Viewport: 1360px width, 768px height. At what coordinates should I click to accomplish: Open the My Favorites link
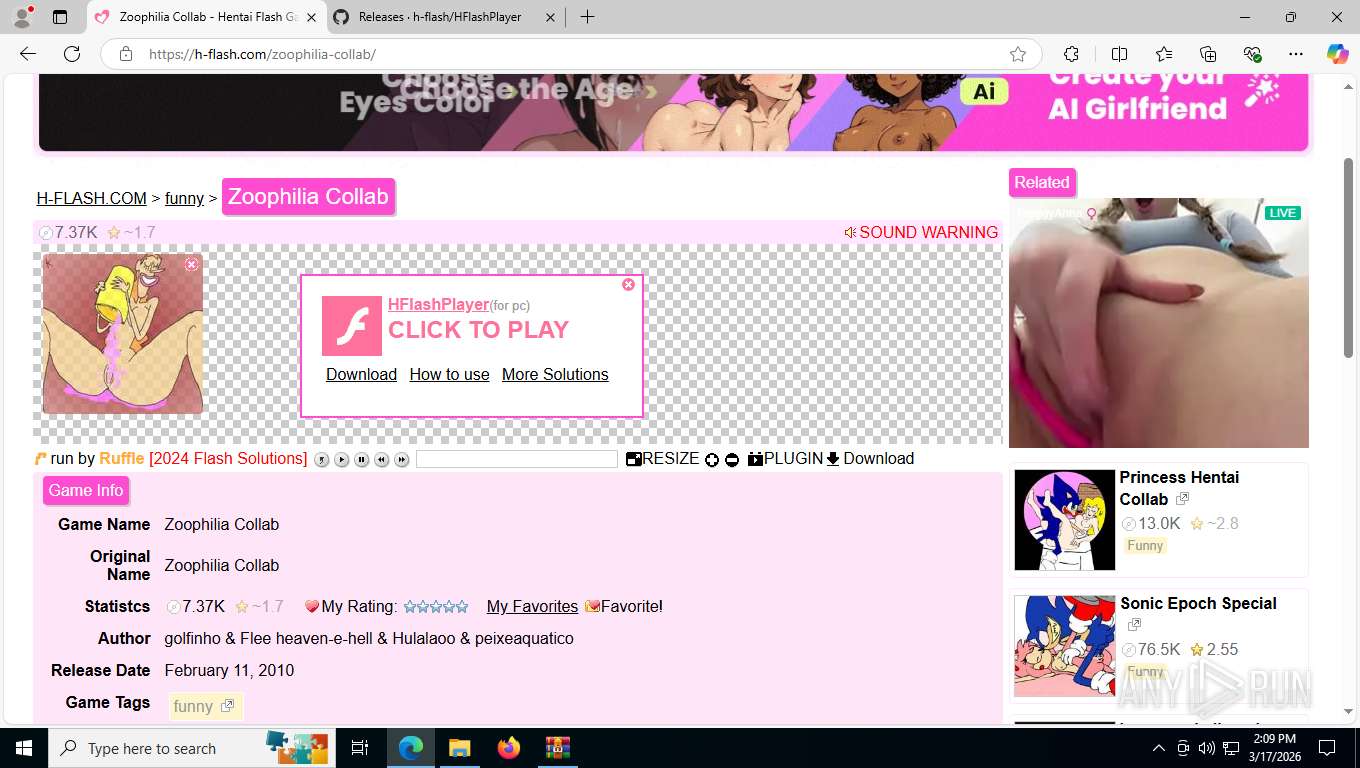coord(532,606)
